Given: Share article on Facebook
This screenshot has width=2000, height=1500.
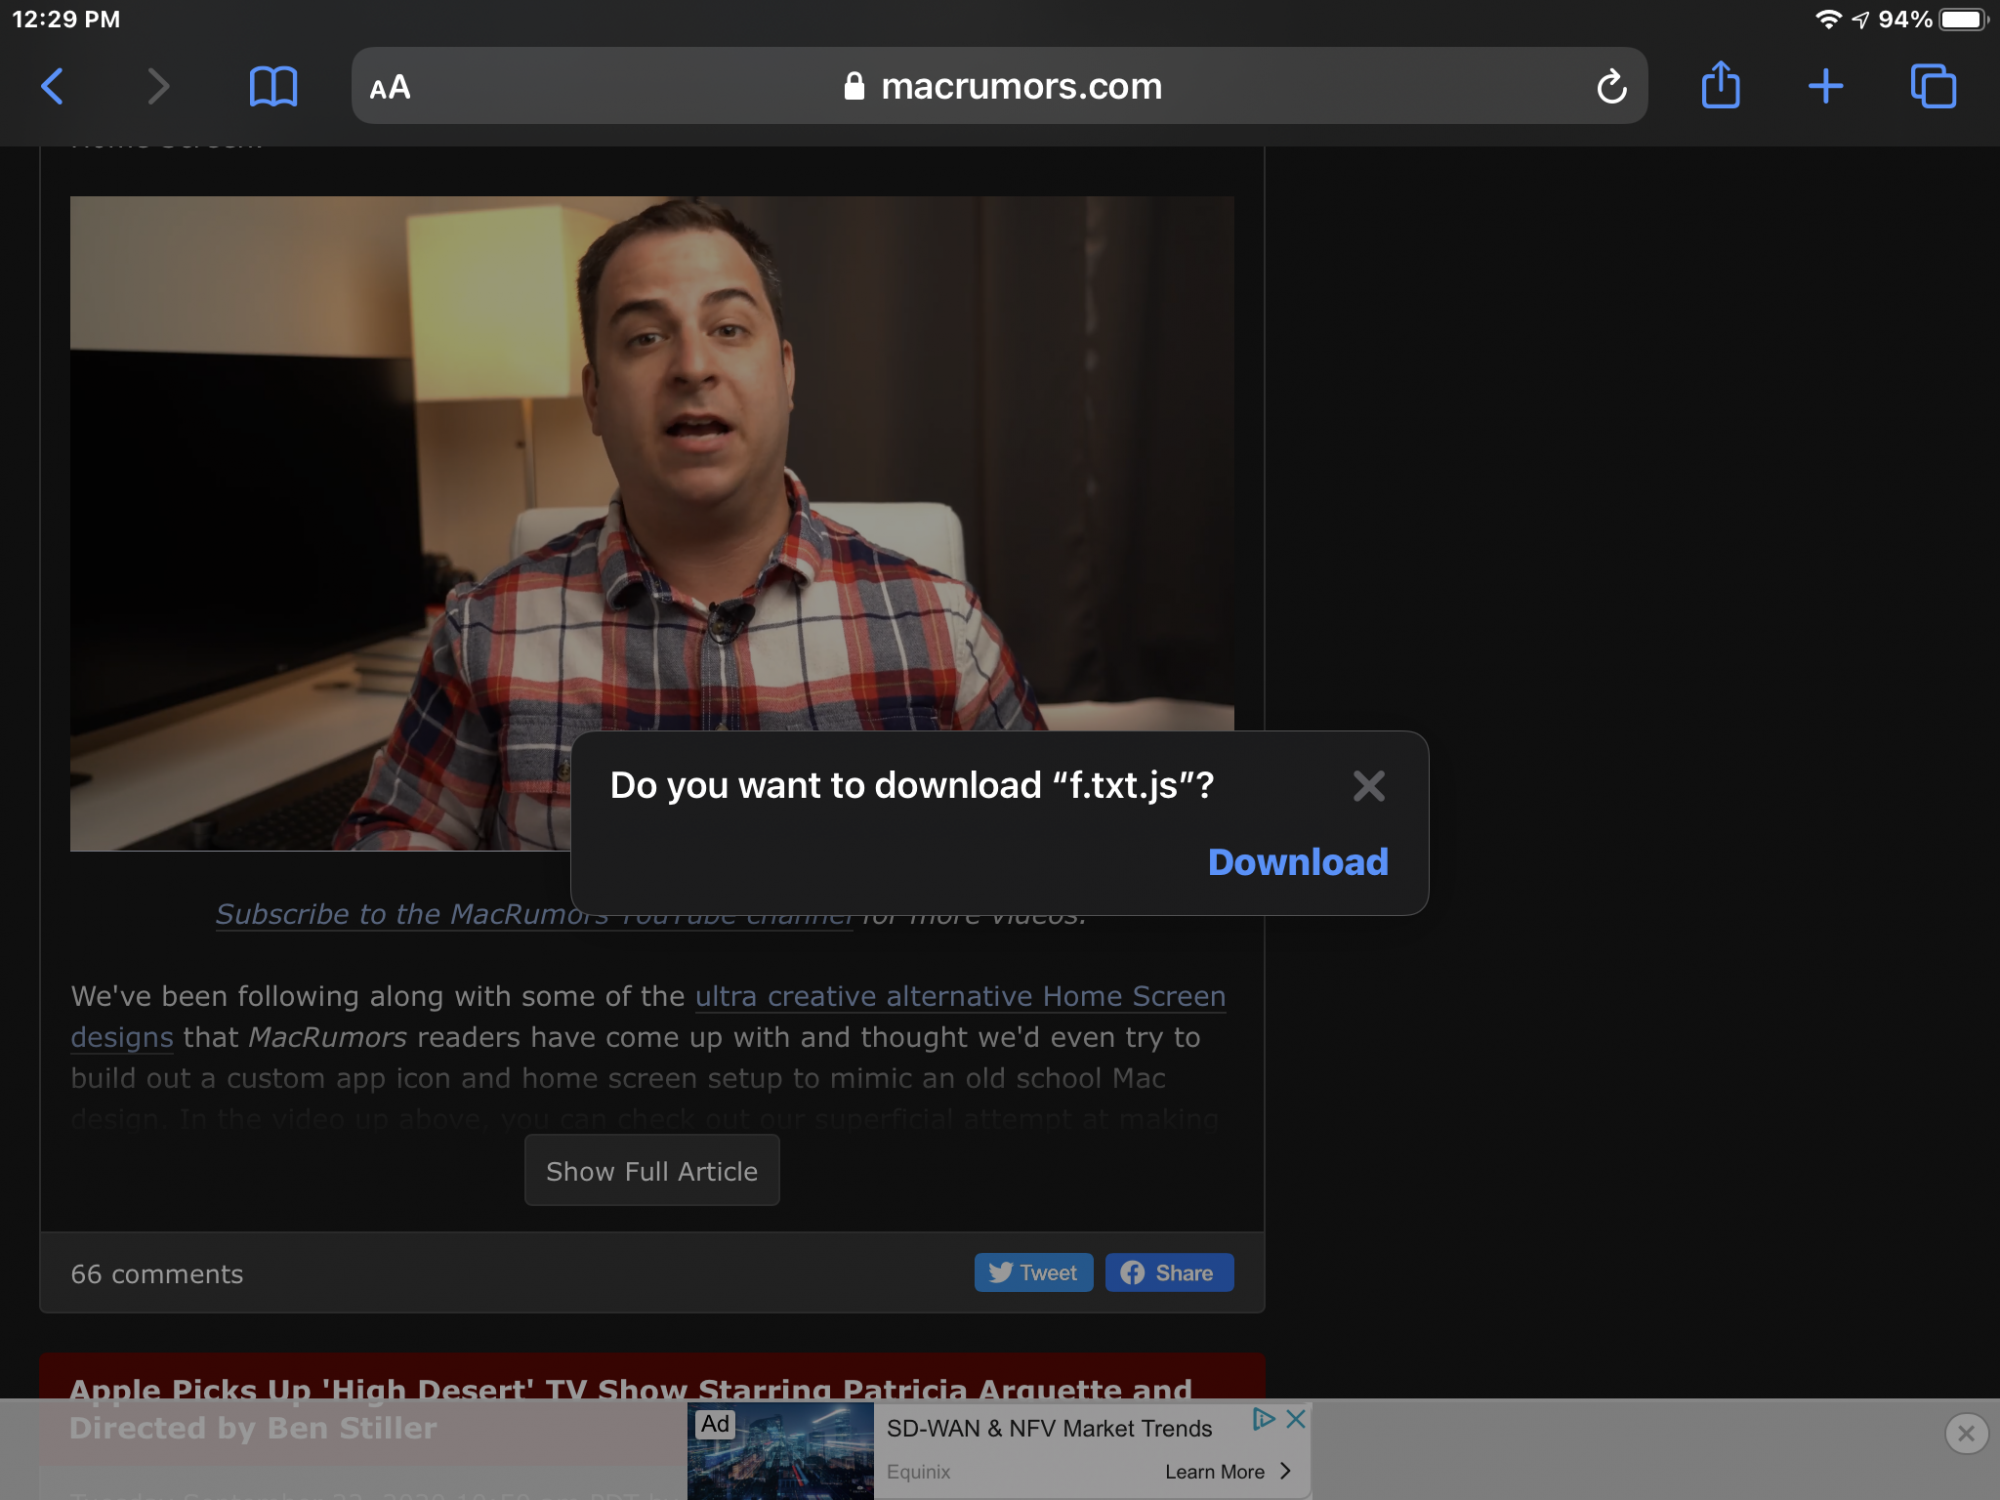Looking at the screenshot, I should pyautogui.click(x=1168, y=1273).
